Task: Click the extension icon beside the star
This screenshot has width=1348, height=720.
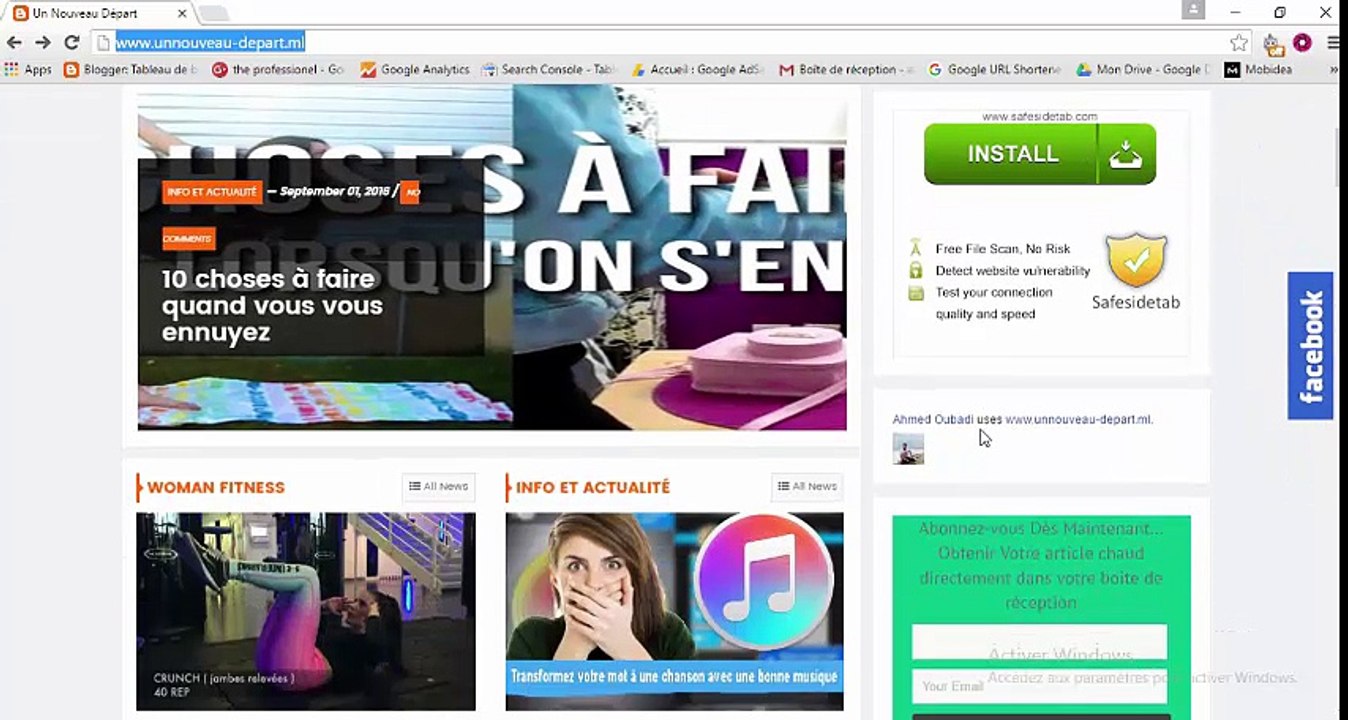Action: coord(1272,43)
